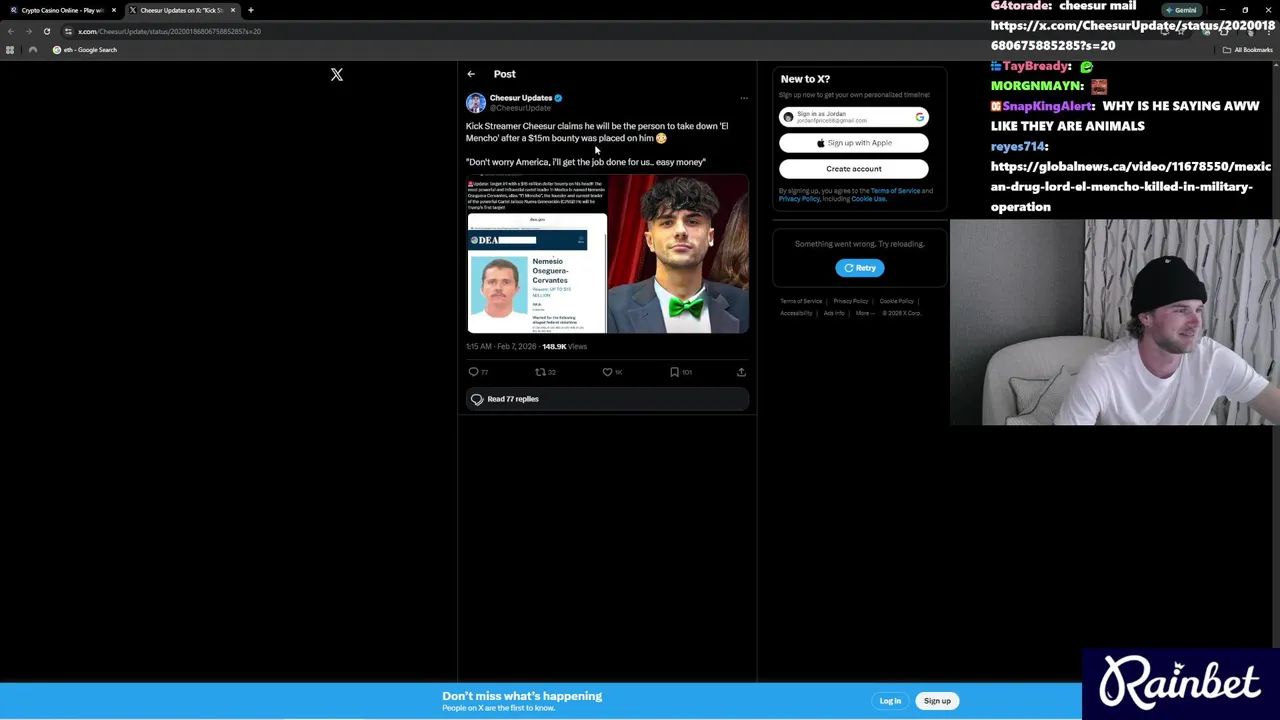Screen dimensions: 1280x720
Task: Click the Create account button
Action: 854,169
